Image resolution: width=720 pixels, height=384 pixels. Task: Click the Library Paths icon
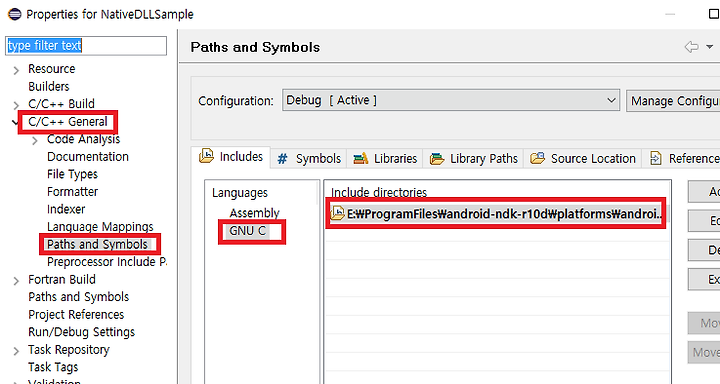pos(437,159)
